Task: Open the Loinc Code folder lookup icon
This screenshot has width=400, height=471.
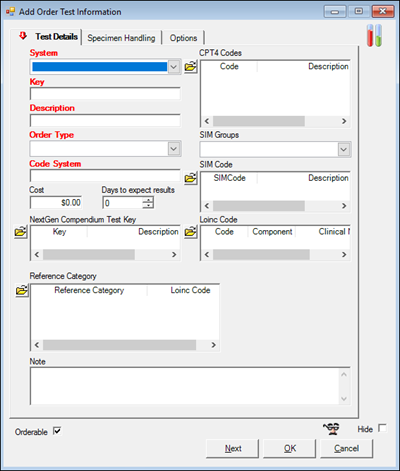Action: pos(191,231)
